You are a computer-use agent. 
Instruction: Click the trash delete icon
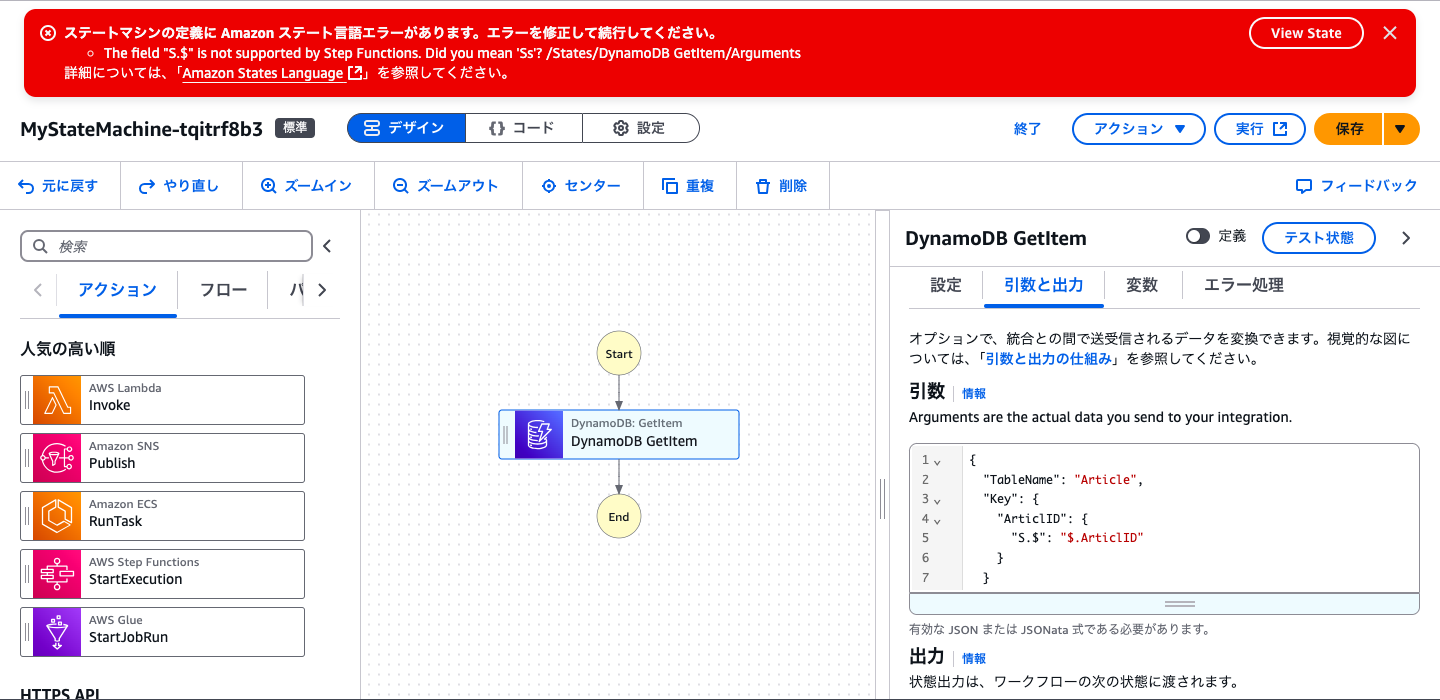tap(763, 186)
